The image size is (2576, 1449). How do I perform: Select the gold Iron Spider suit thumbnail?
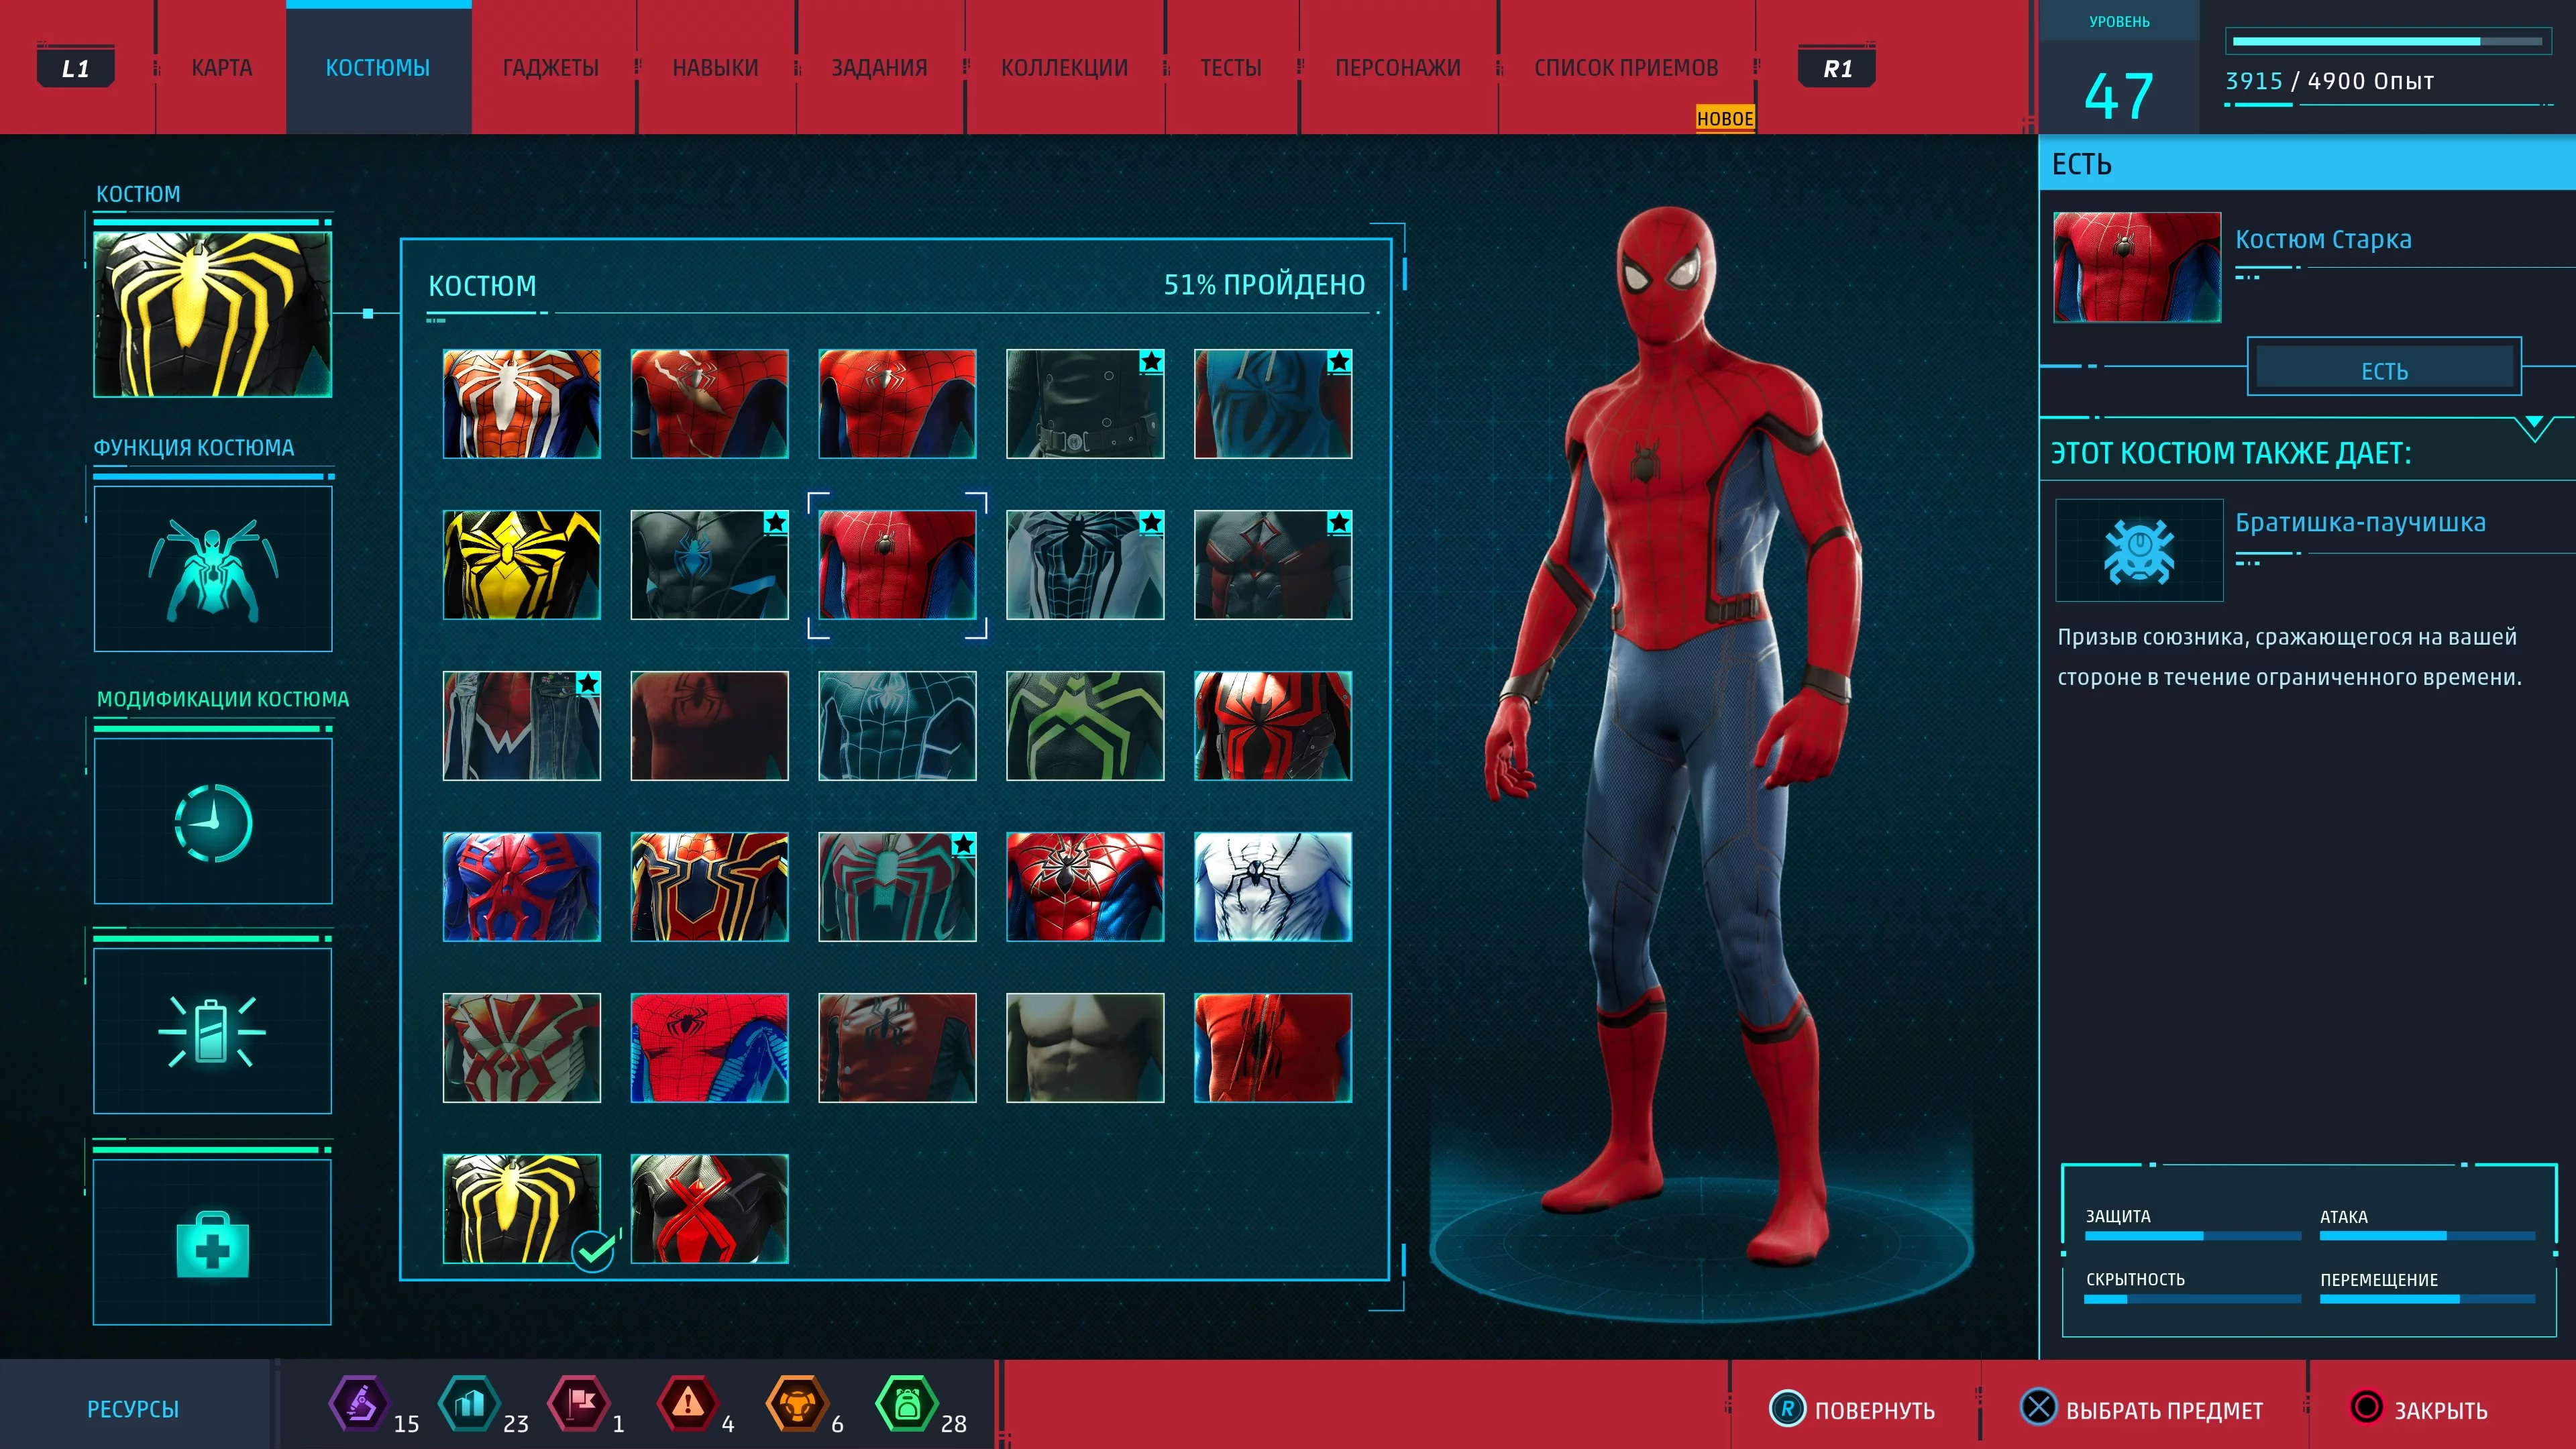(x=710, y=887)
